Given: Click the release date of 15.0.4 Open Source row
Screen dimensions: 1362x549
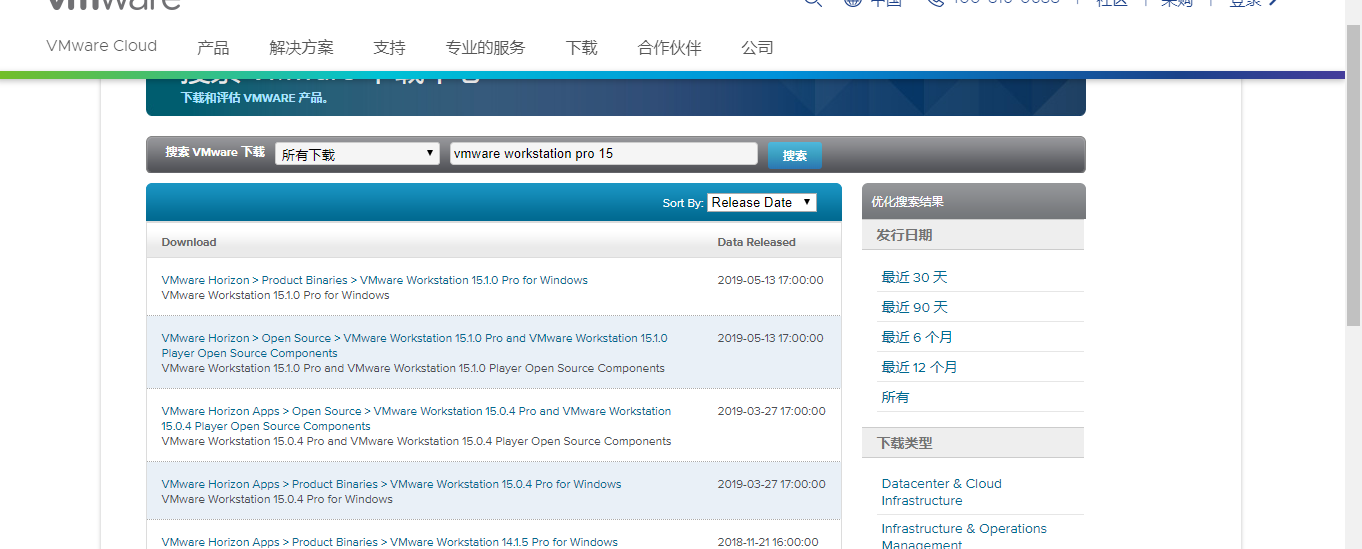Looking at the screenshot, I should click(x=771, y=411).
